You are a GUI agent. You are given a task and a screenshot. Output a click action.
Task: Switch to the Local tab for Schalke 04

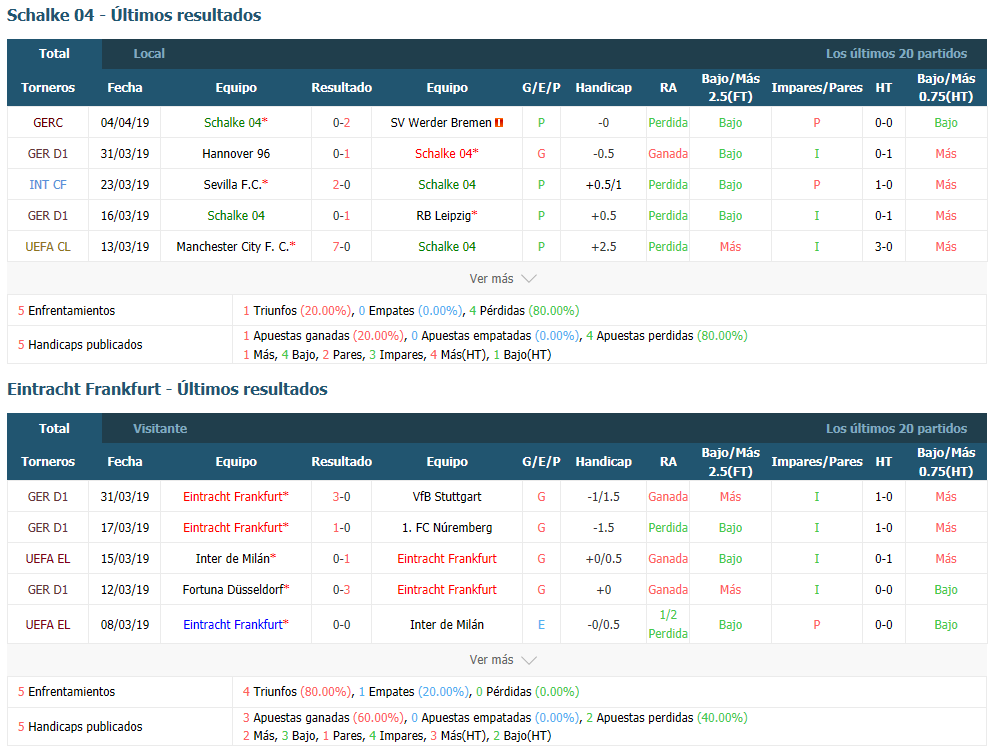pos(149,54)
